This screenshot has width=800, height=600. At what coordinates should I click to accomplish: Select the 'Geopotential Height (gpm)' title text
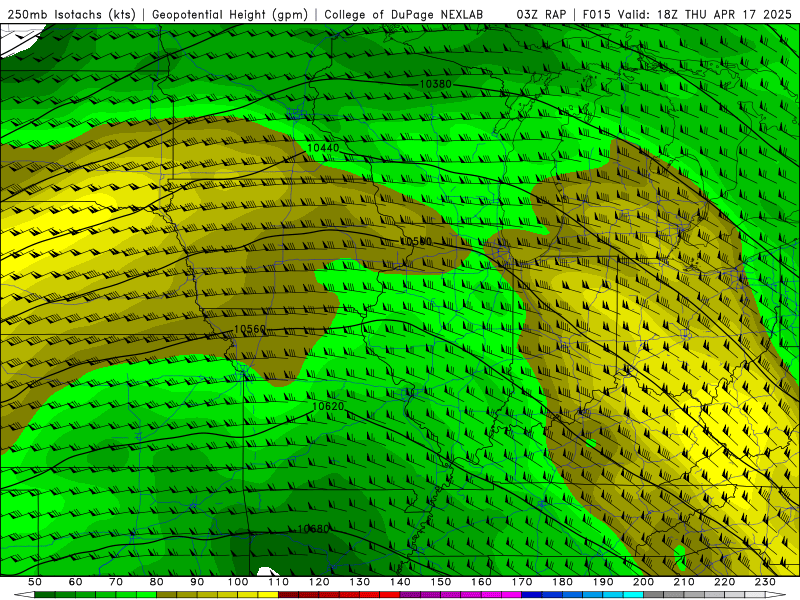pos(230,14)
